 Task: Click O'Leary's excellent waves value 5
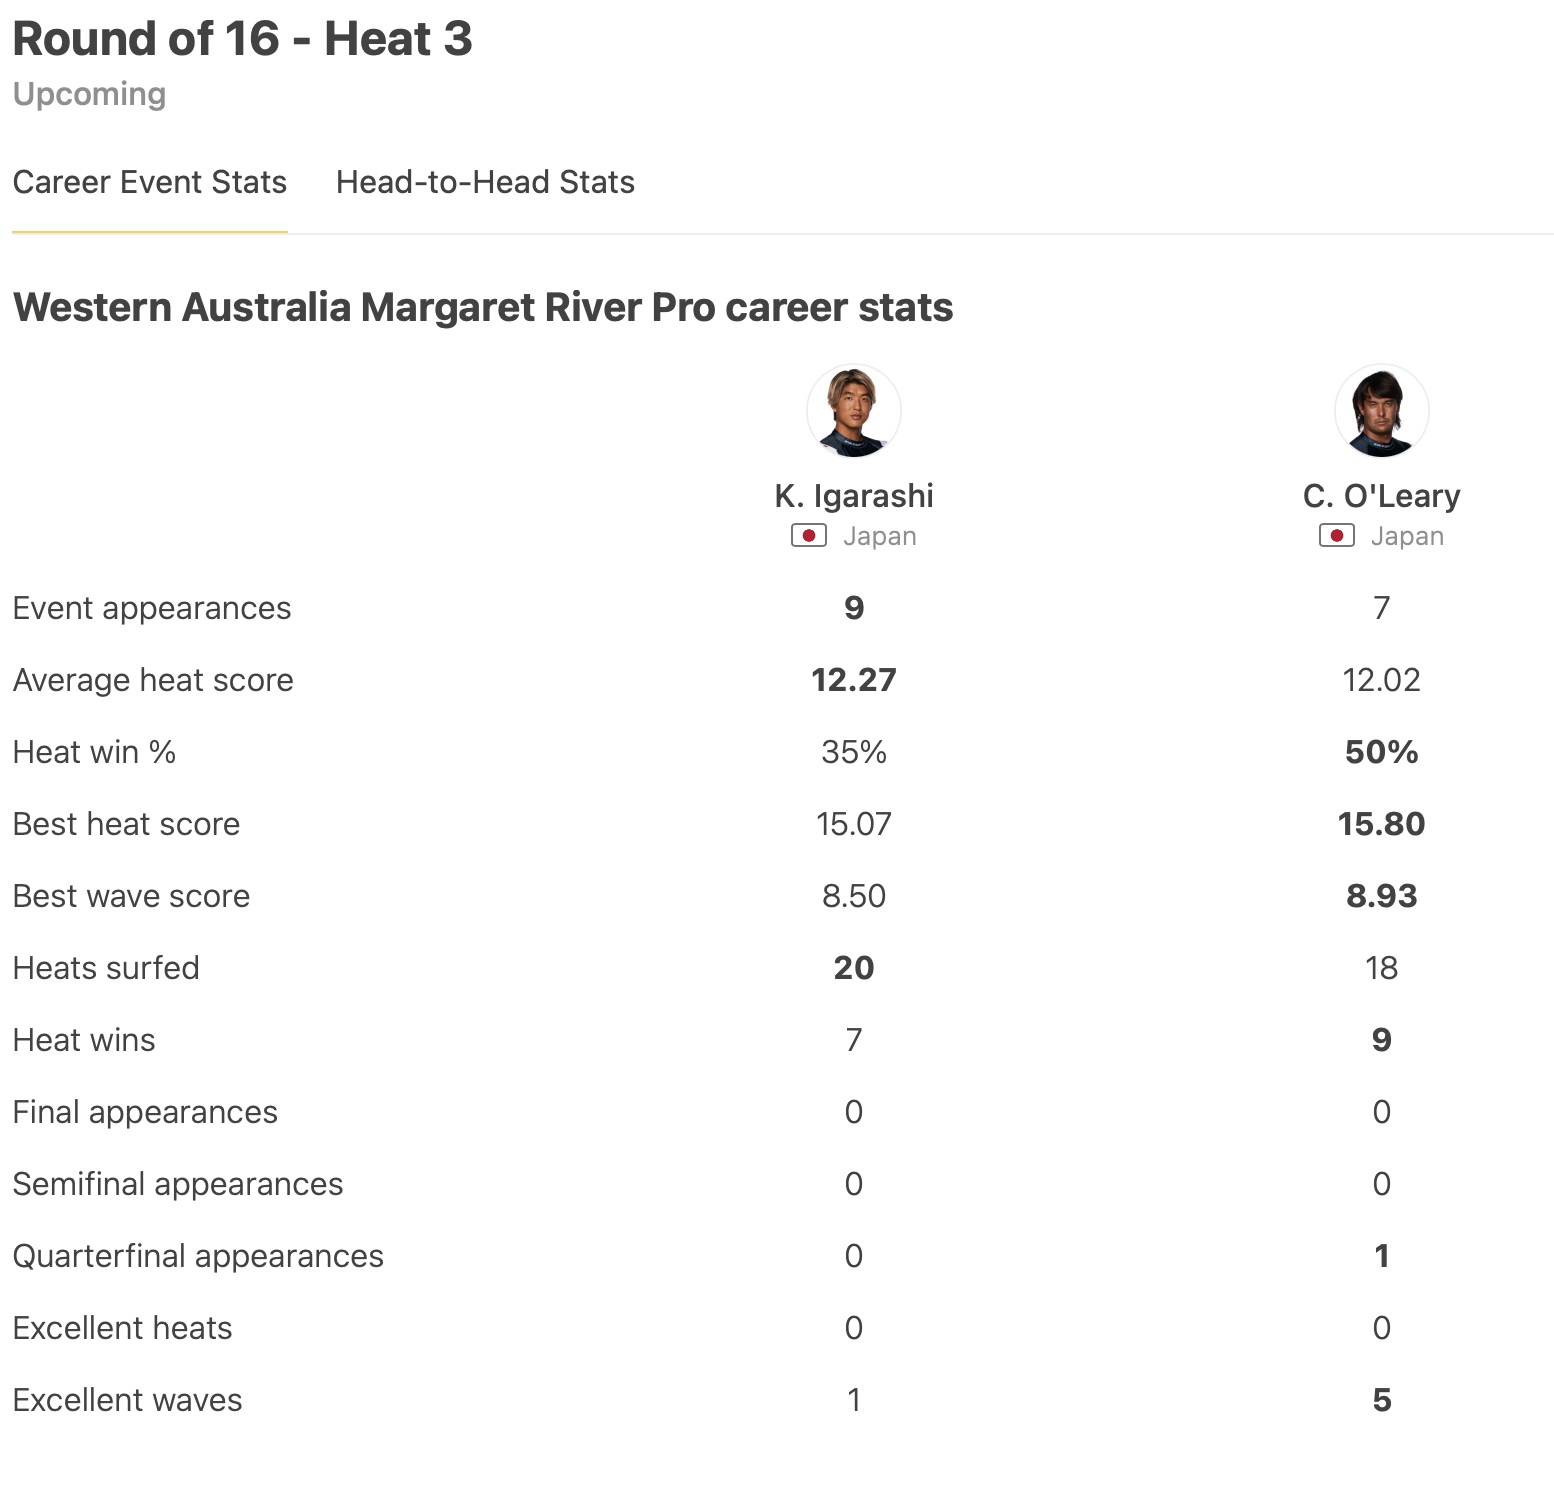pos(1381,1400)
